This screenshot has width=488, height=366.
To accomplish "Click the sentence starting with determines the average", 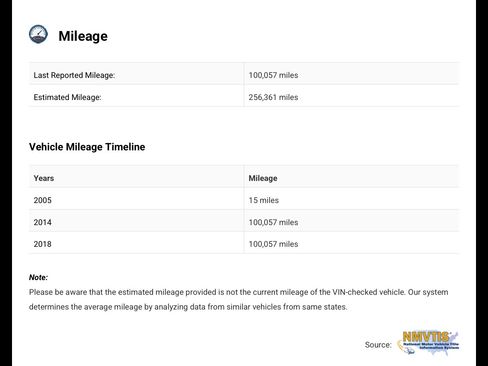I will (188, 307).
